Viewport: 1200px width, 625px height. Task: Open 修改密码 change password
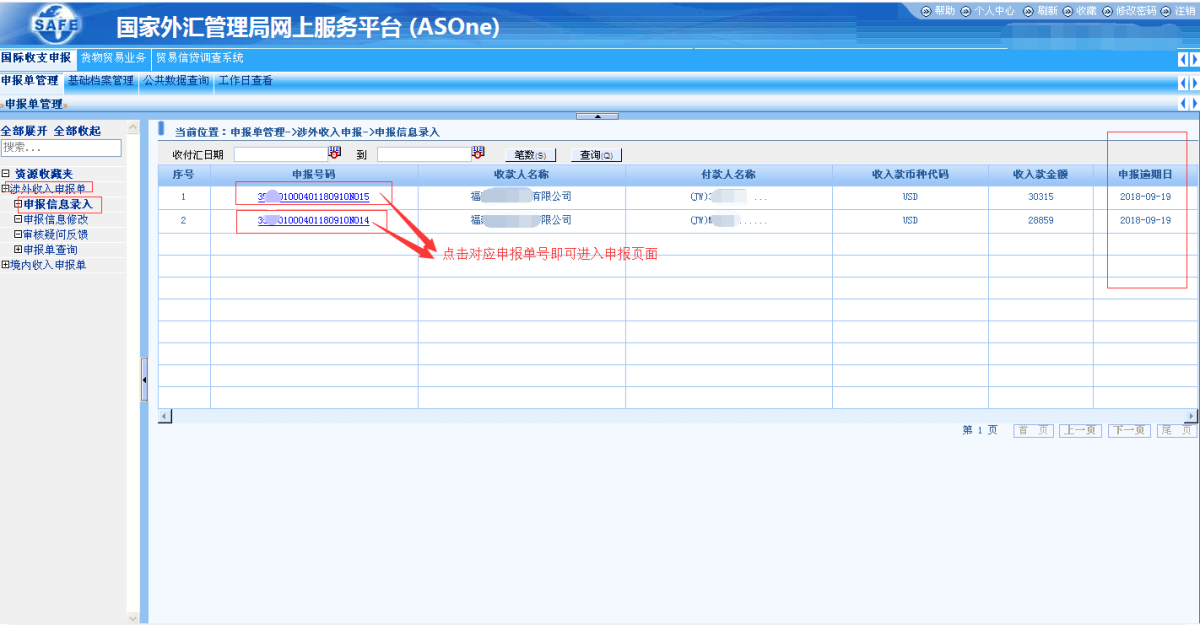click(1108, 11)
